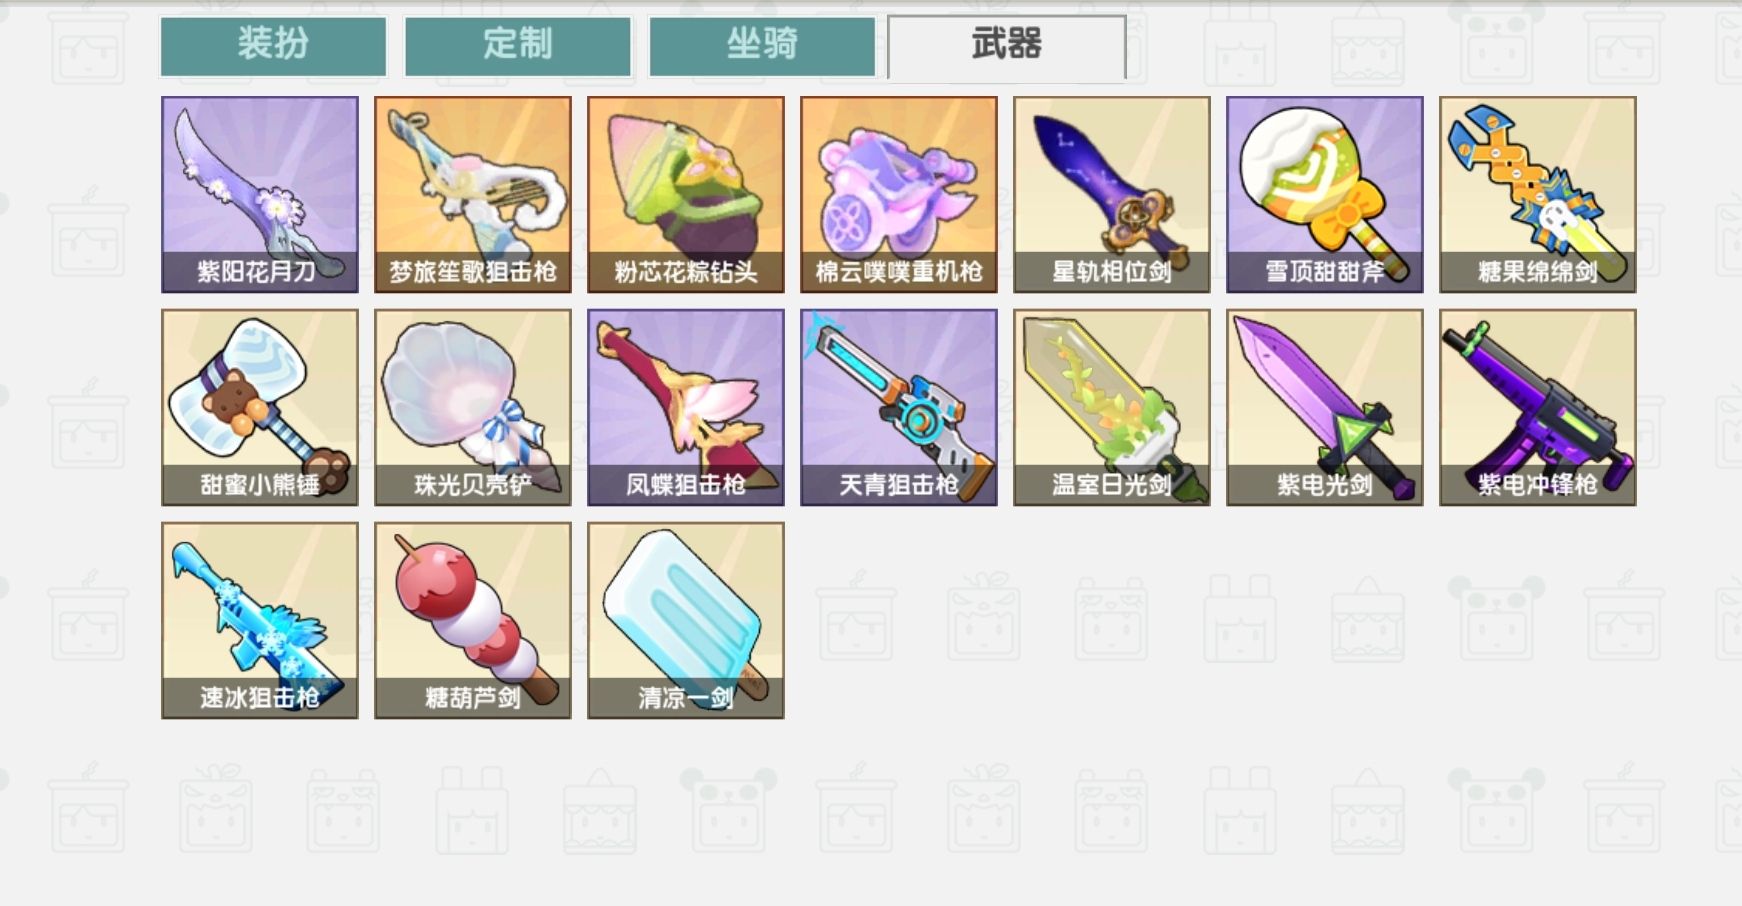Select the 糖葫芦剑 item
Screen dimensions: 1742x906
pos(473,620)
